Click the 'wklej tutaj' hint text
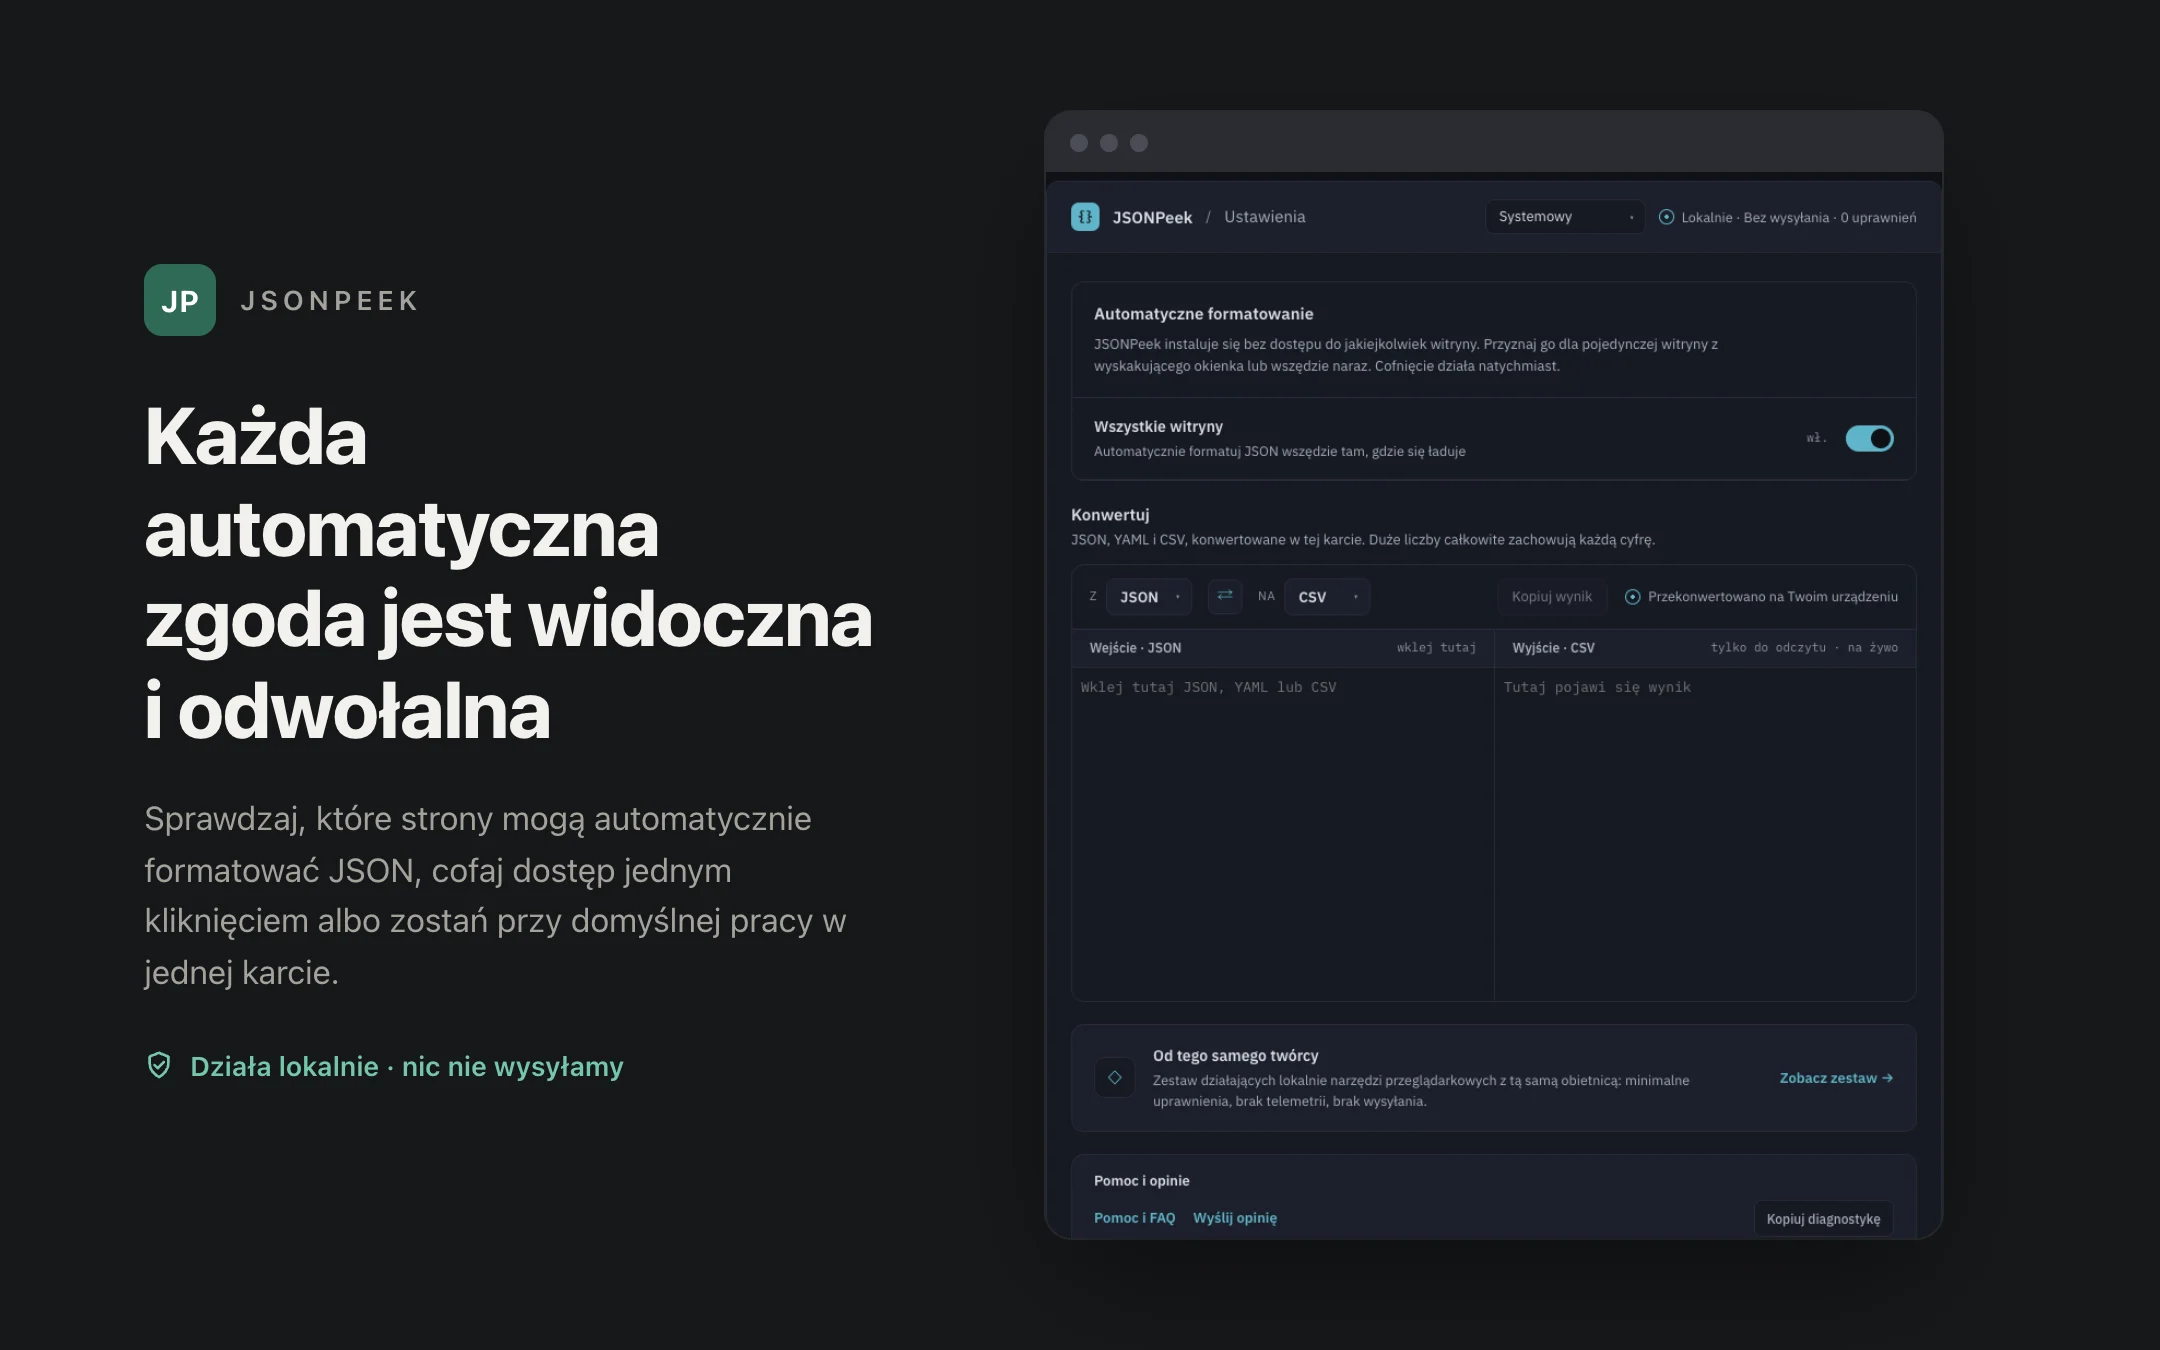Image resolution: width=2160 pixels, height=1350 pixels. point(1436,648)
